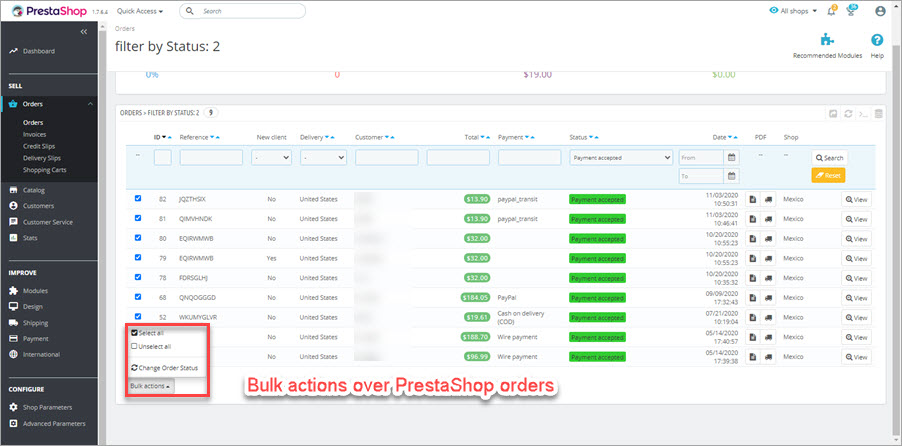Click the search magnifier in top bar
902x446 pixels.
point(190,11)
